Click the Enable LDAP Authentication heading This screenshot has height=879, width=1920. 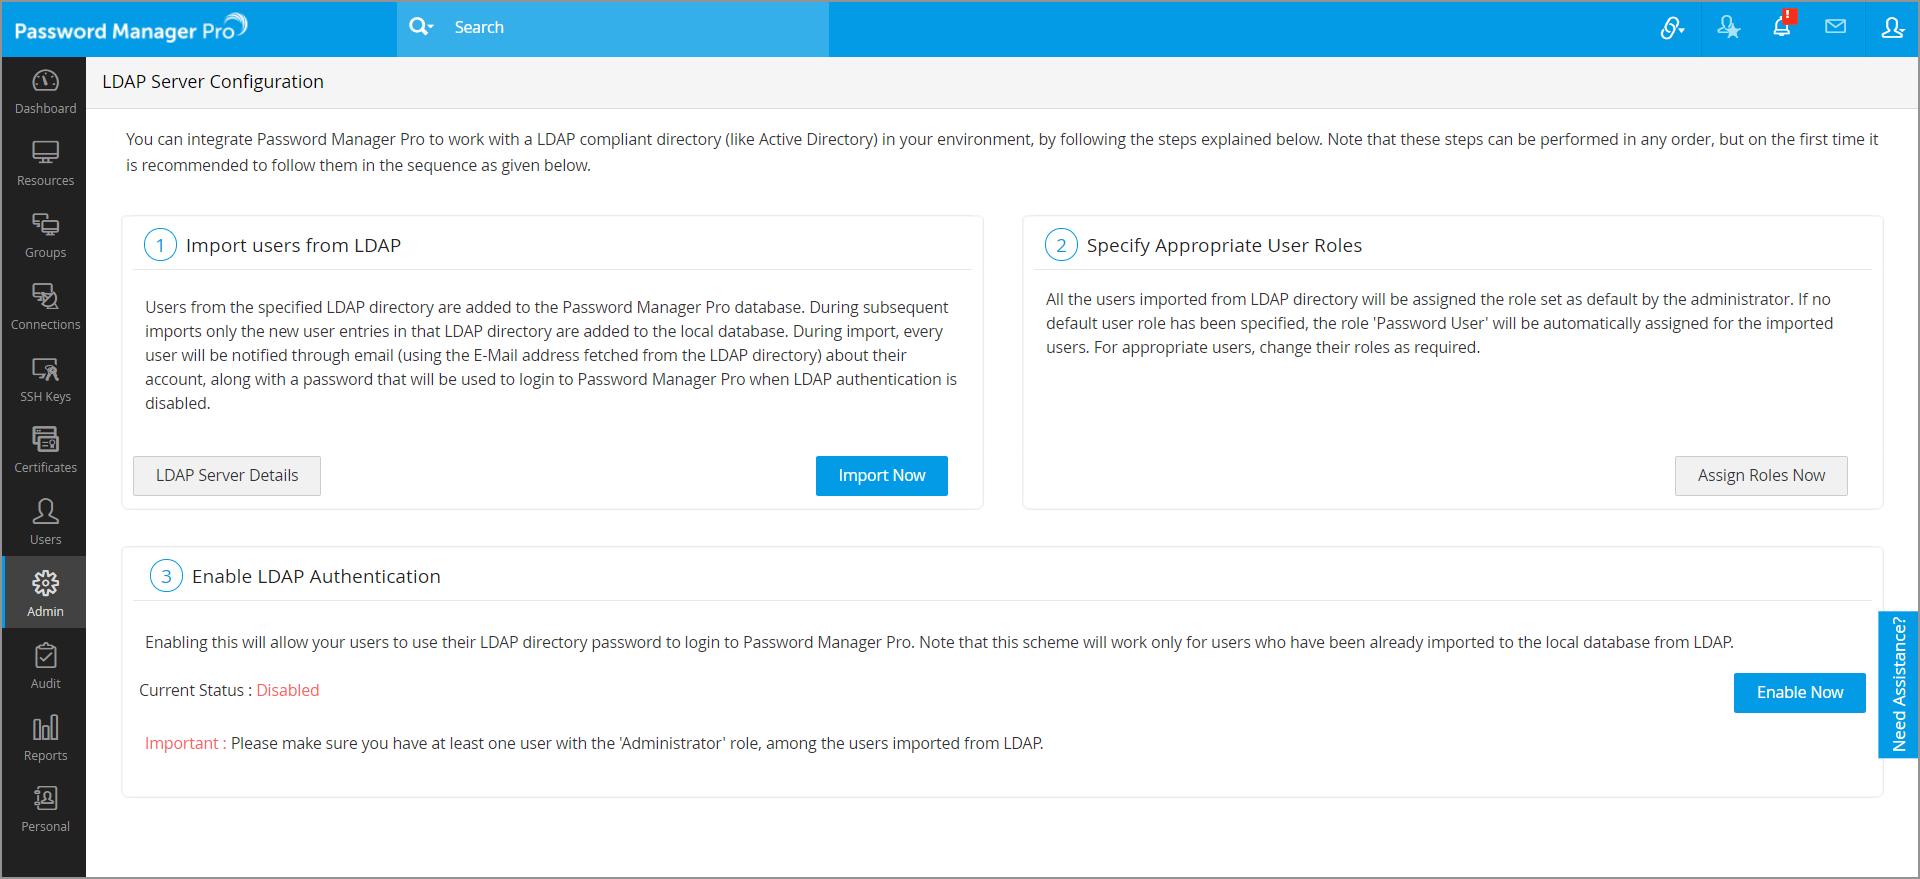pyautogui.click(x=316, y=577)
